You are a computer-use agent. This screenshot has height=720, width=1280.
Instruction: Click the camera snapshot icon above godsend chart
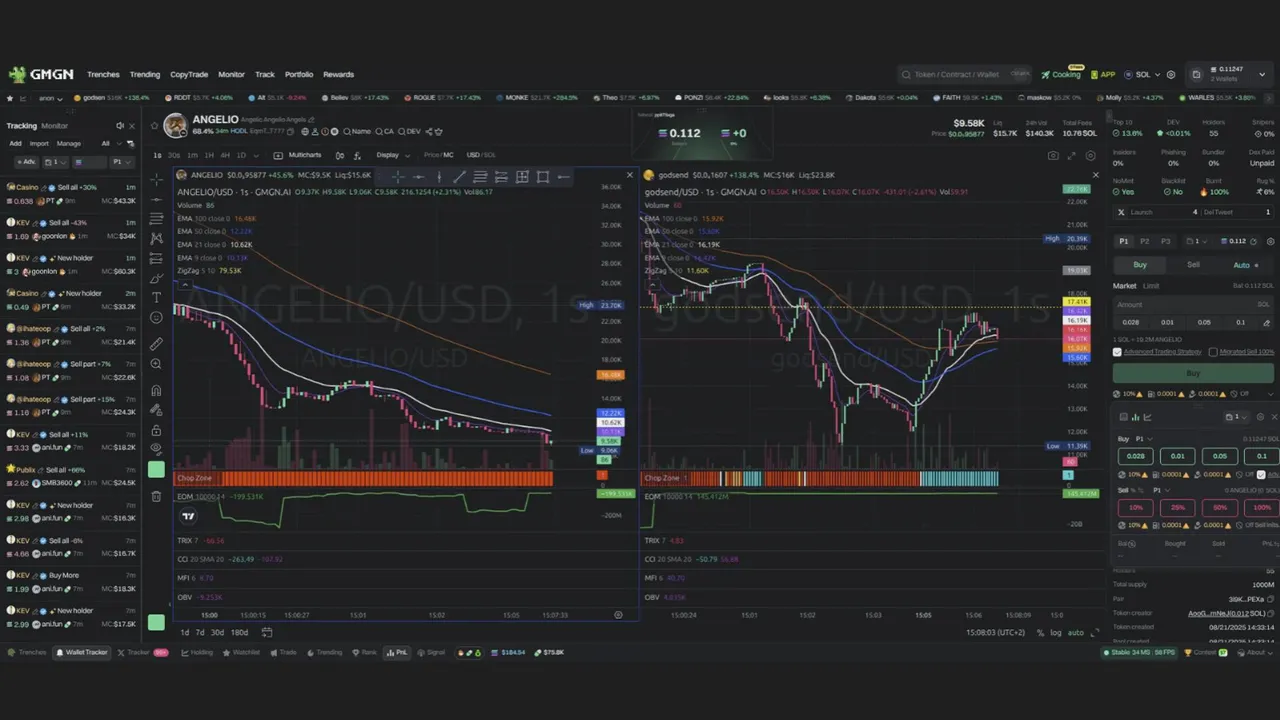pos(1053,156)
